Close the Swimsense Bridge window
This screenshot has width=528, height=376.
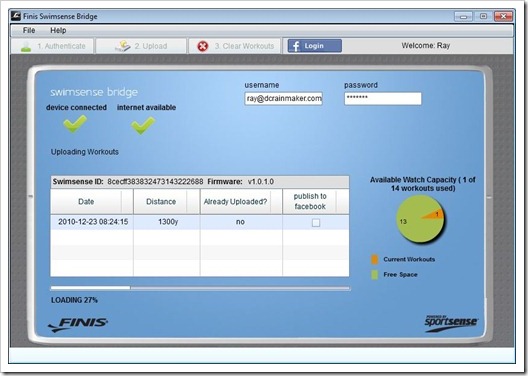click(503, 16)
